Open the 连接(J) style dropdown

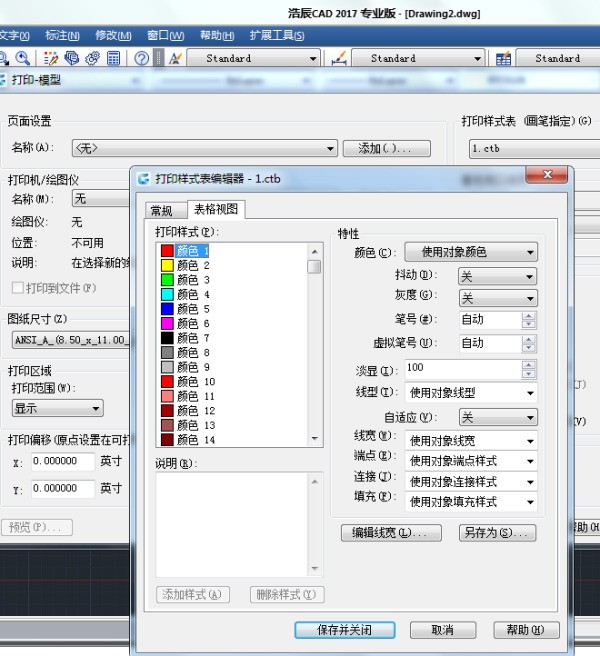pos(471,482)
